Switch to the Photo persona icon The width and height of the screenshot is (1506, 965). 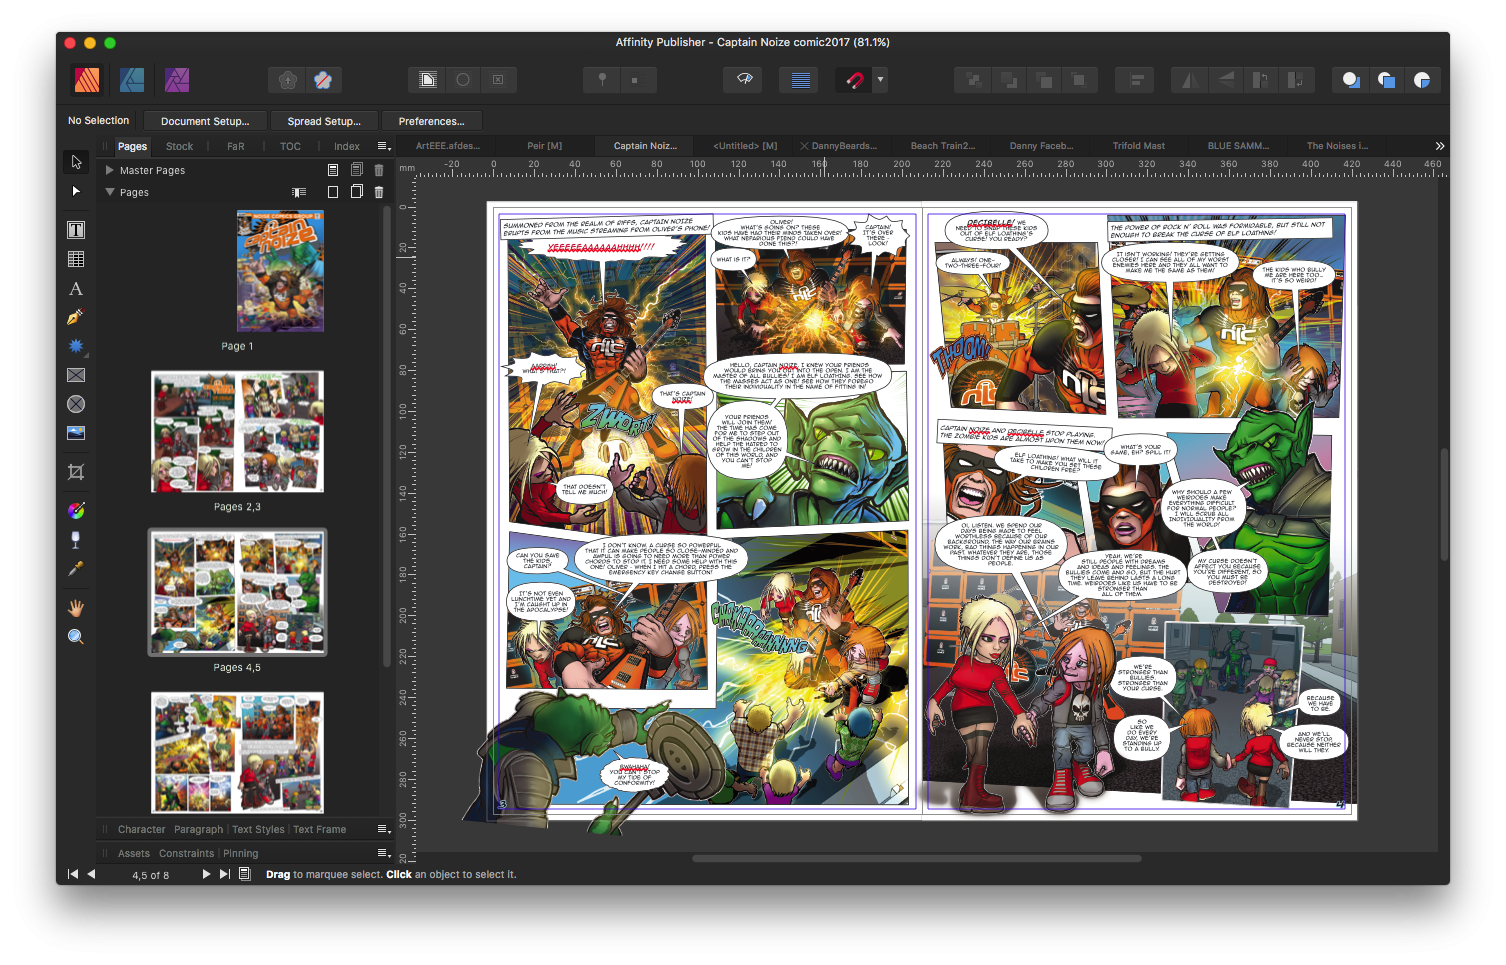(177, 79)
